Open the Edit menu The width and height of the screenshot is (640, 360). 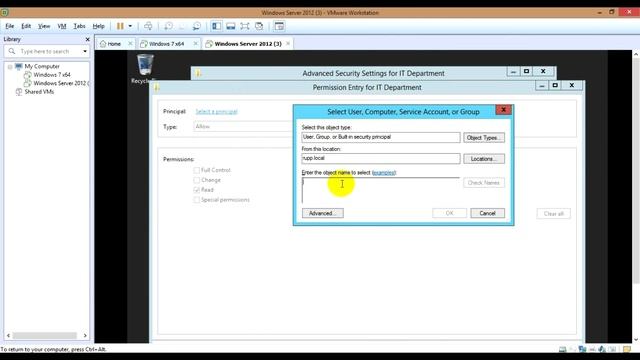(x=26, y=26)
